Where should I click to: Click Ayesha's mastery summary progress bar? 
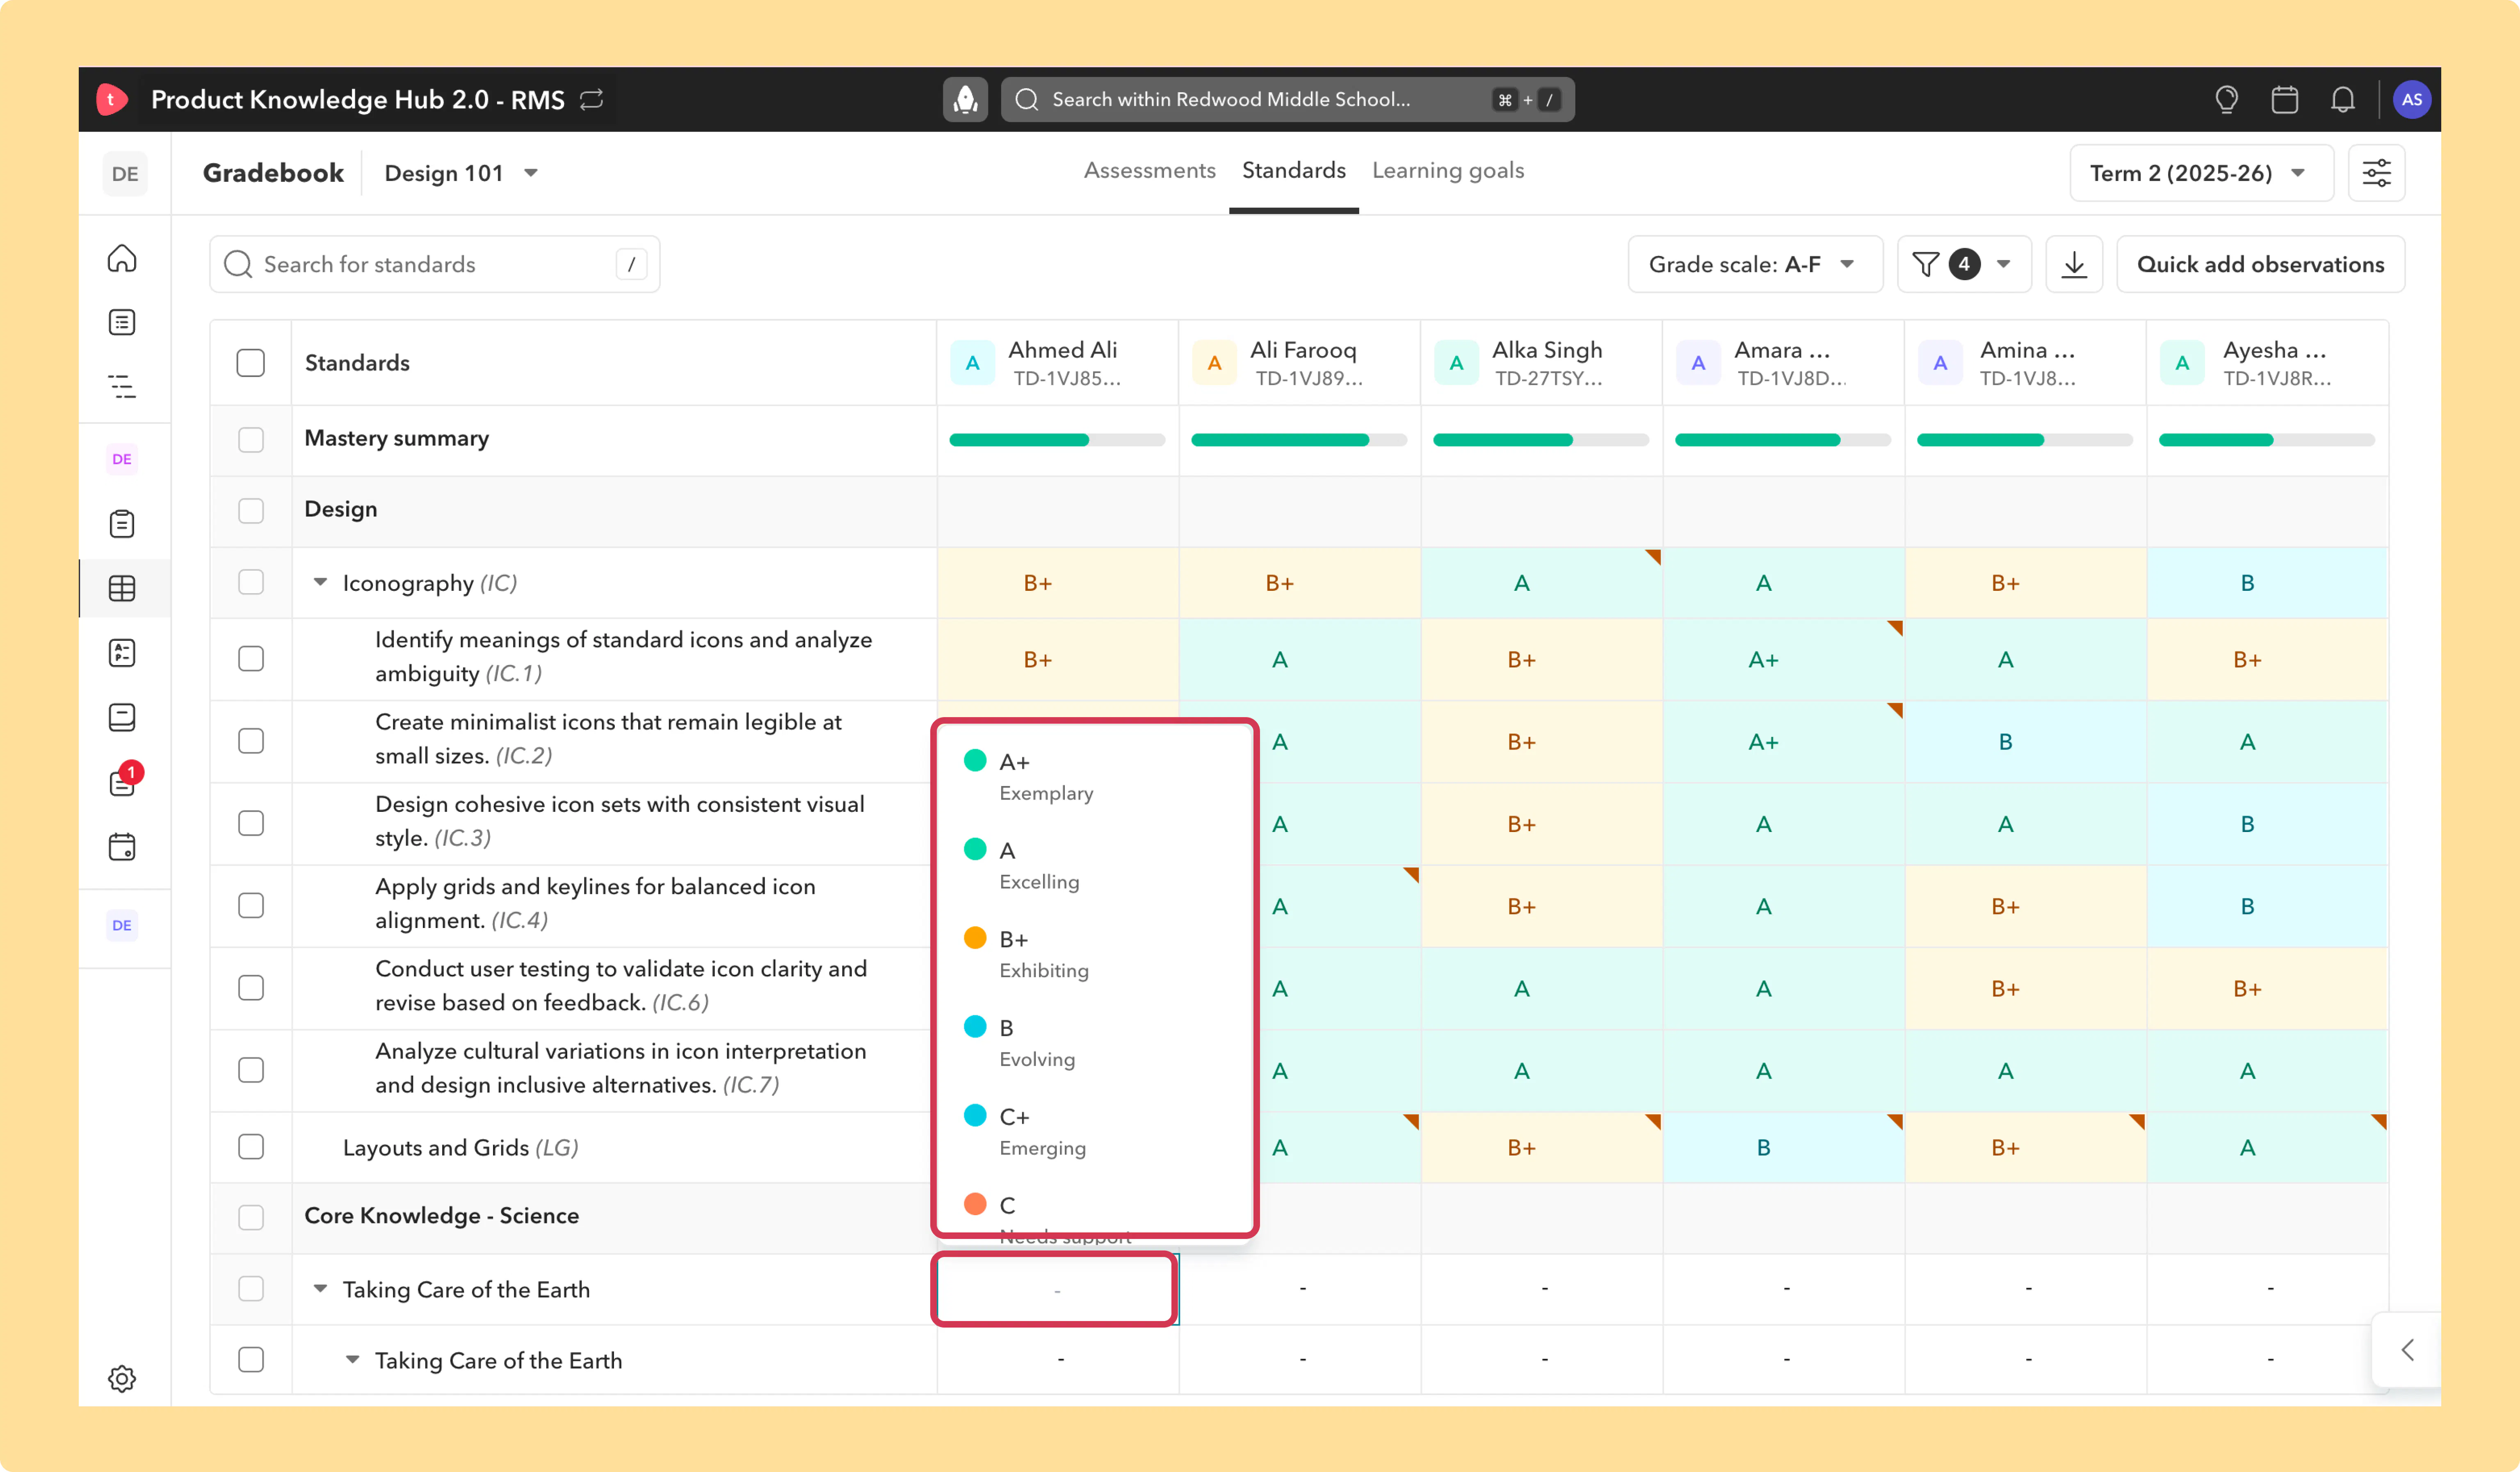pyautogui.click(x=2266, y=440)
